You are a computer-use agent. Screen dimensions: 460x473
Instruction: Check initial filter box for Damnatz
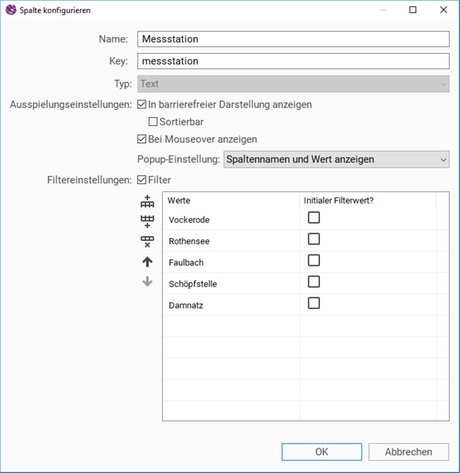[314, 303]
